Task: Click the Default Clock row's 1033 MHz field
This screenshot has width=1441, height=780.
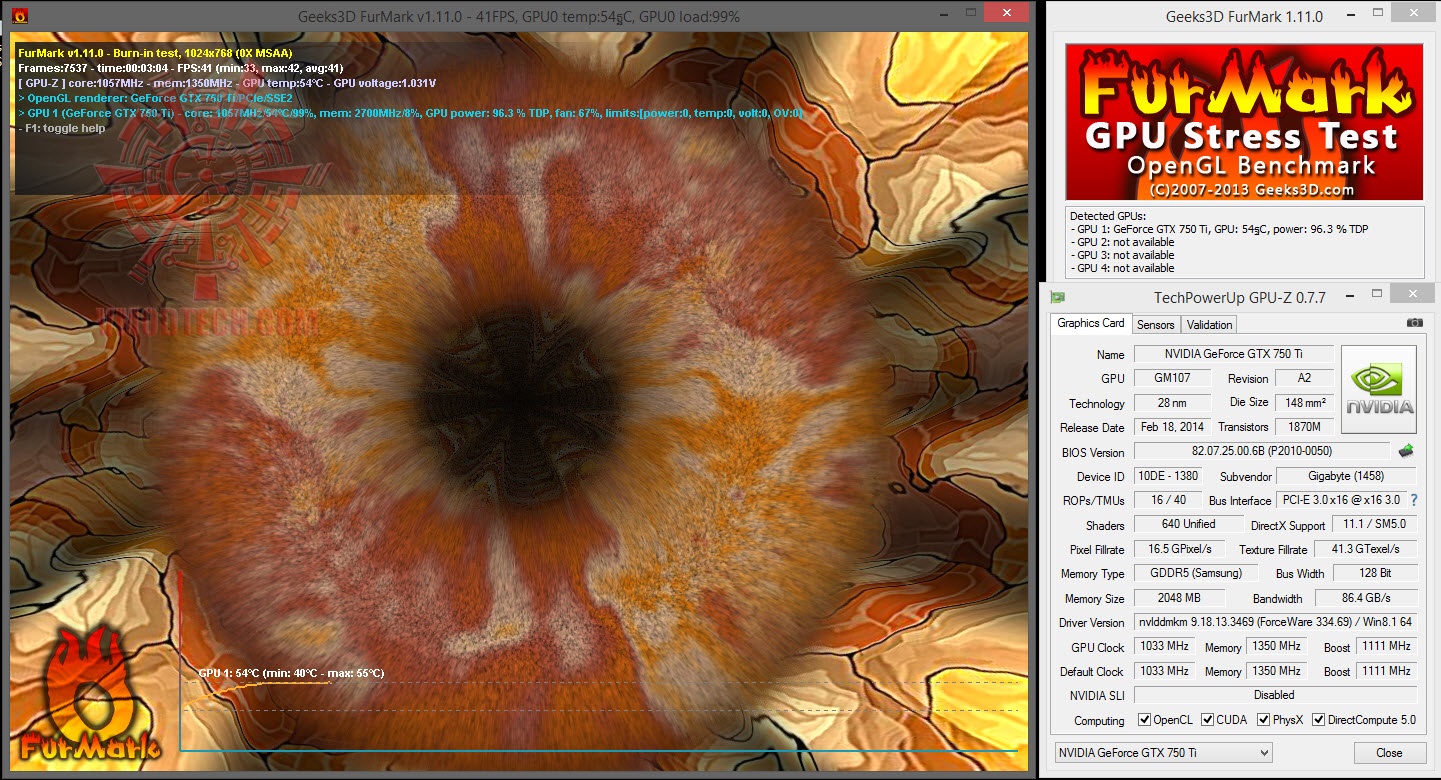Action: point(1164,671)
